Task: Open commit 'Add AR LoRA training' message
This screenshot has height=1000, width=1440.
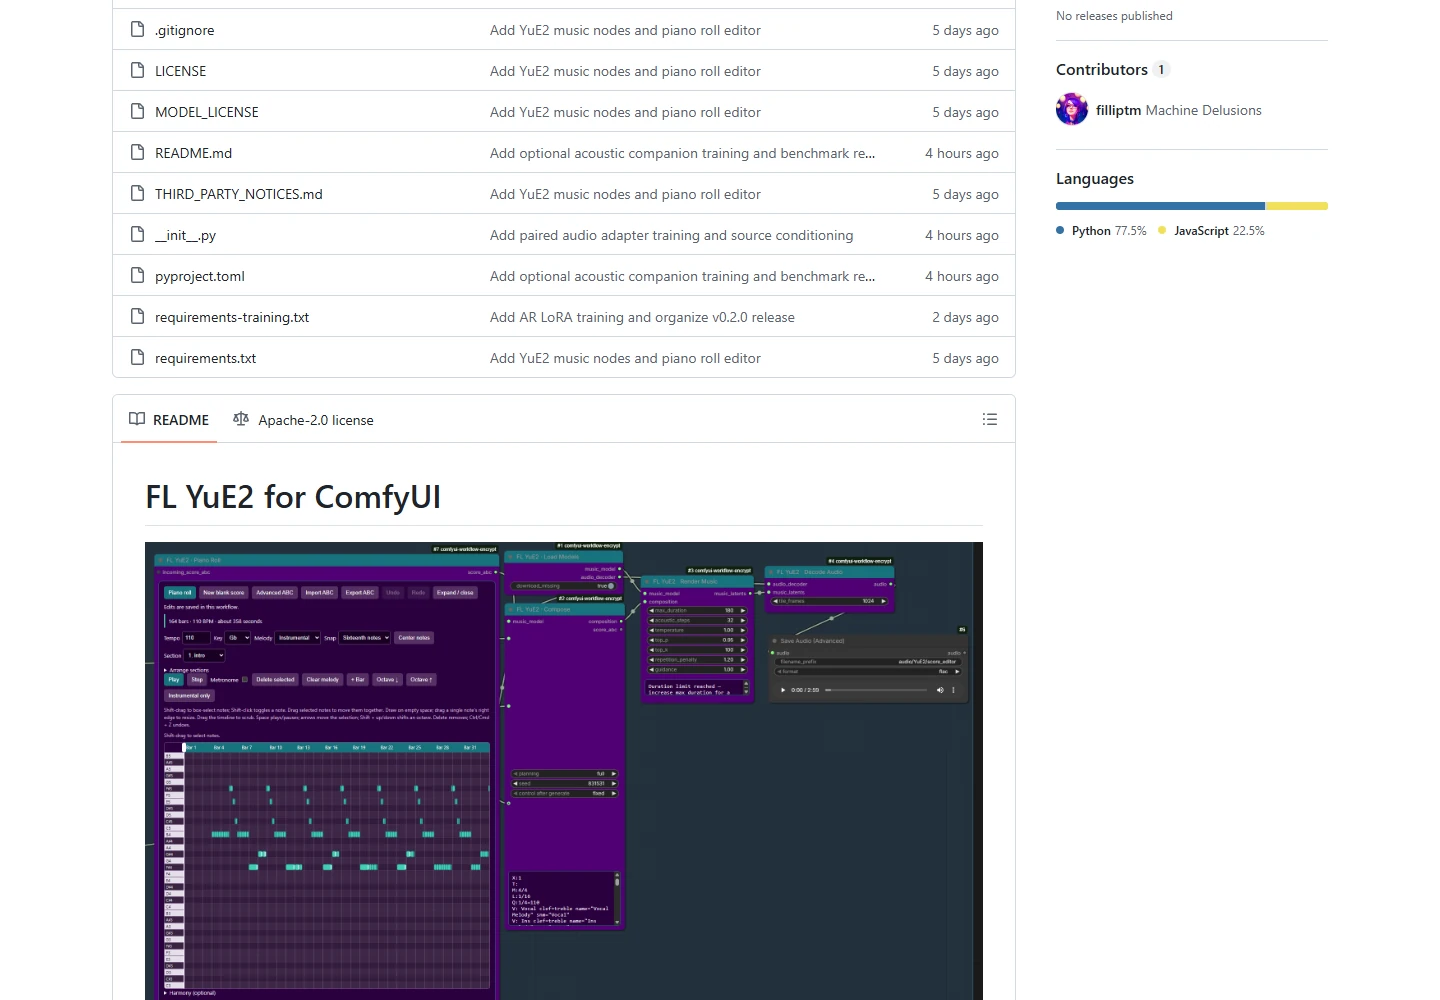Action: point(642,317)
